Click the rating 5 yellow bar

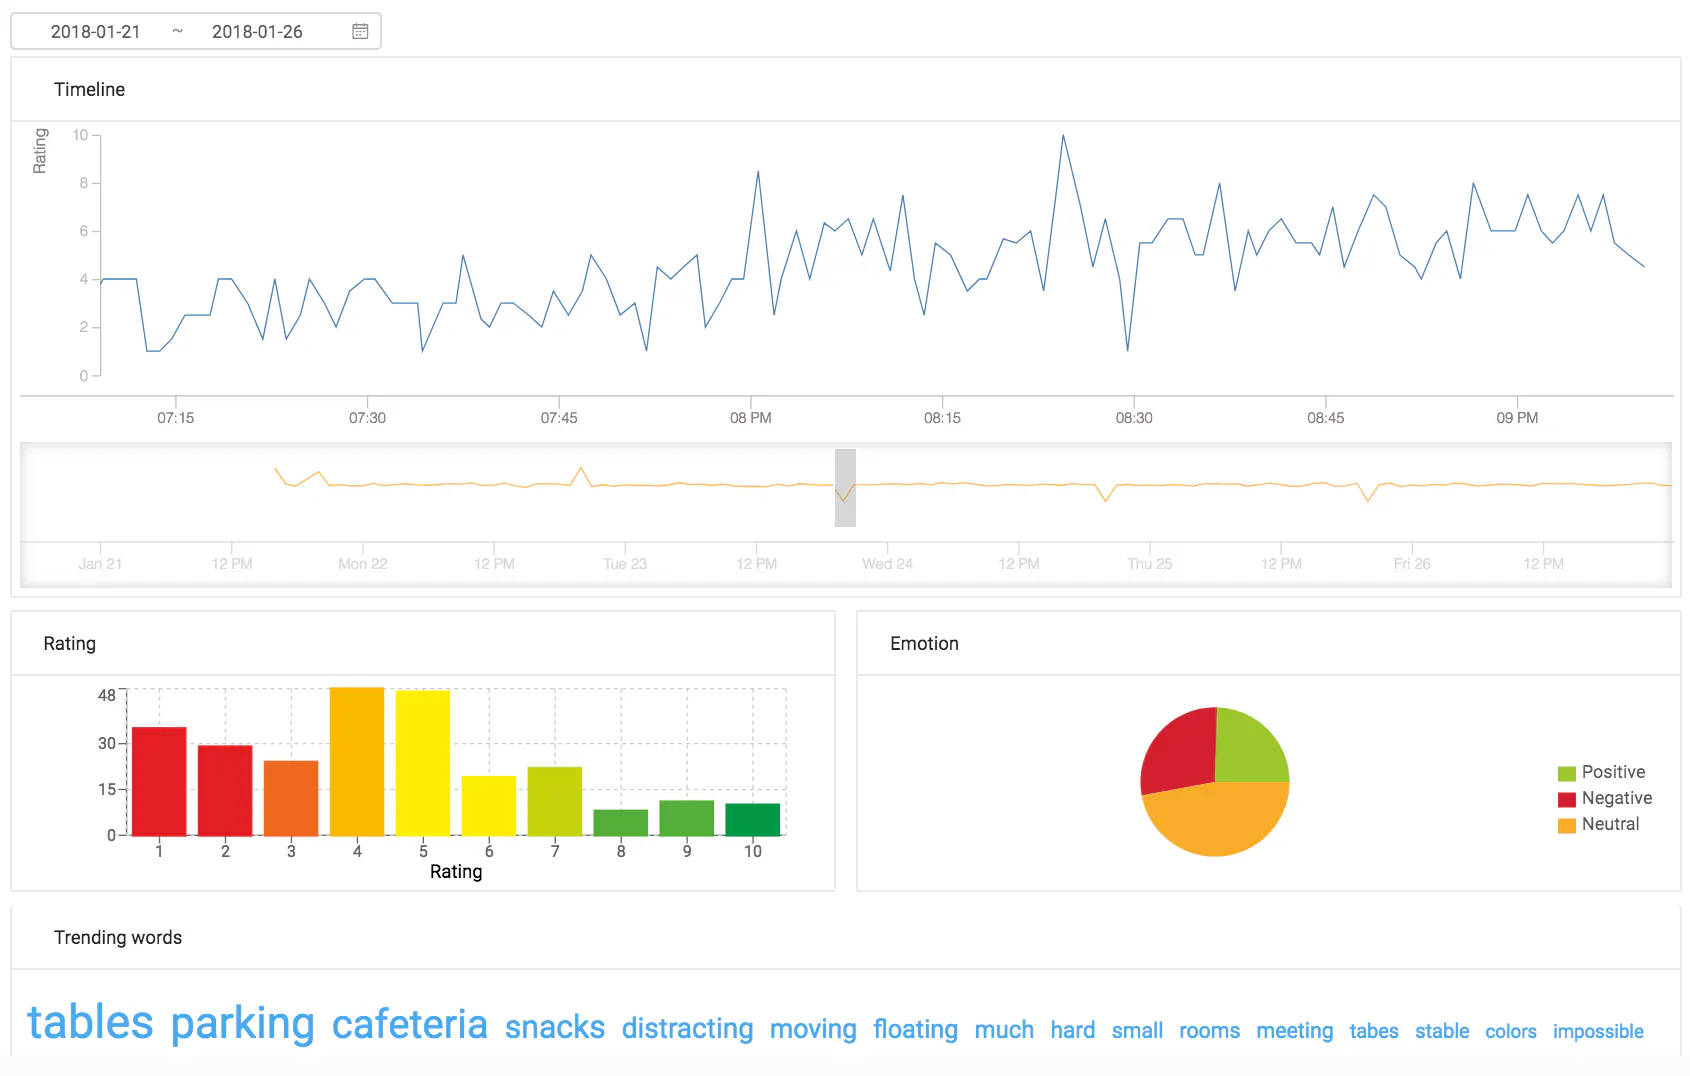click(x=423, y=763)
